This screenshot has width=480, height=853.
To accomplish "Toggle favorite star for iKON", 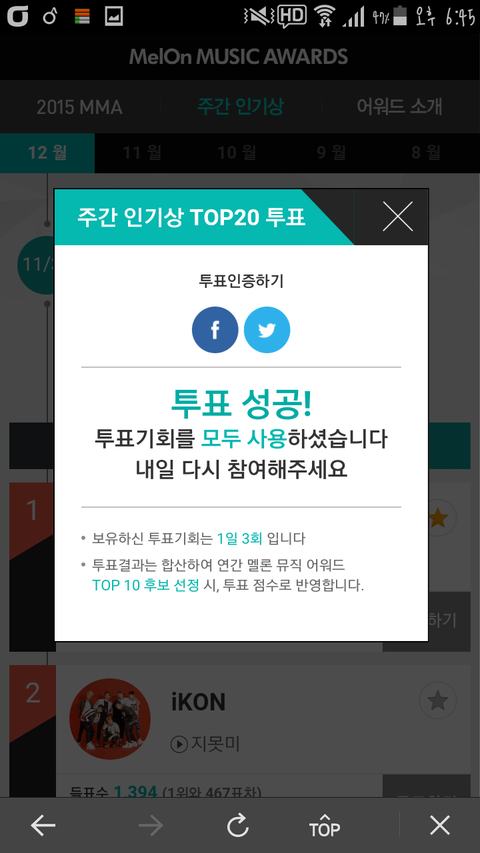I will 438,701.
